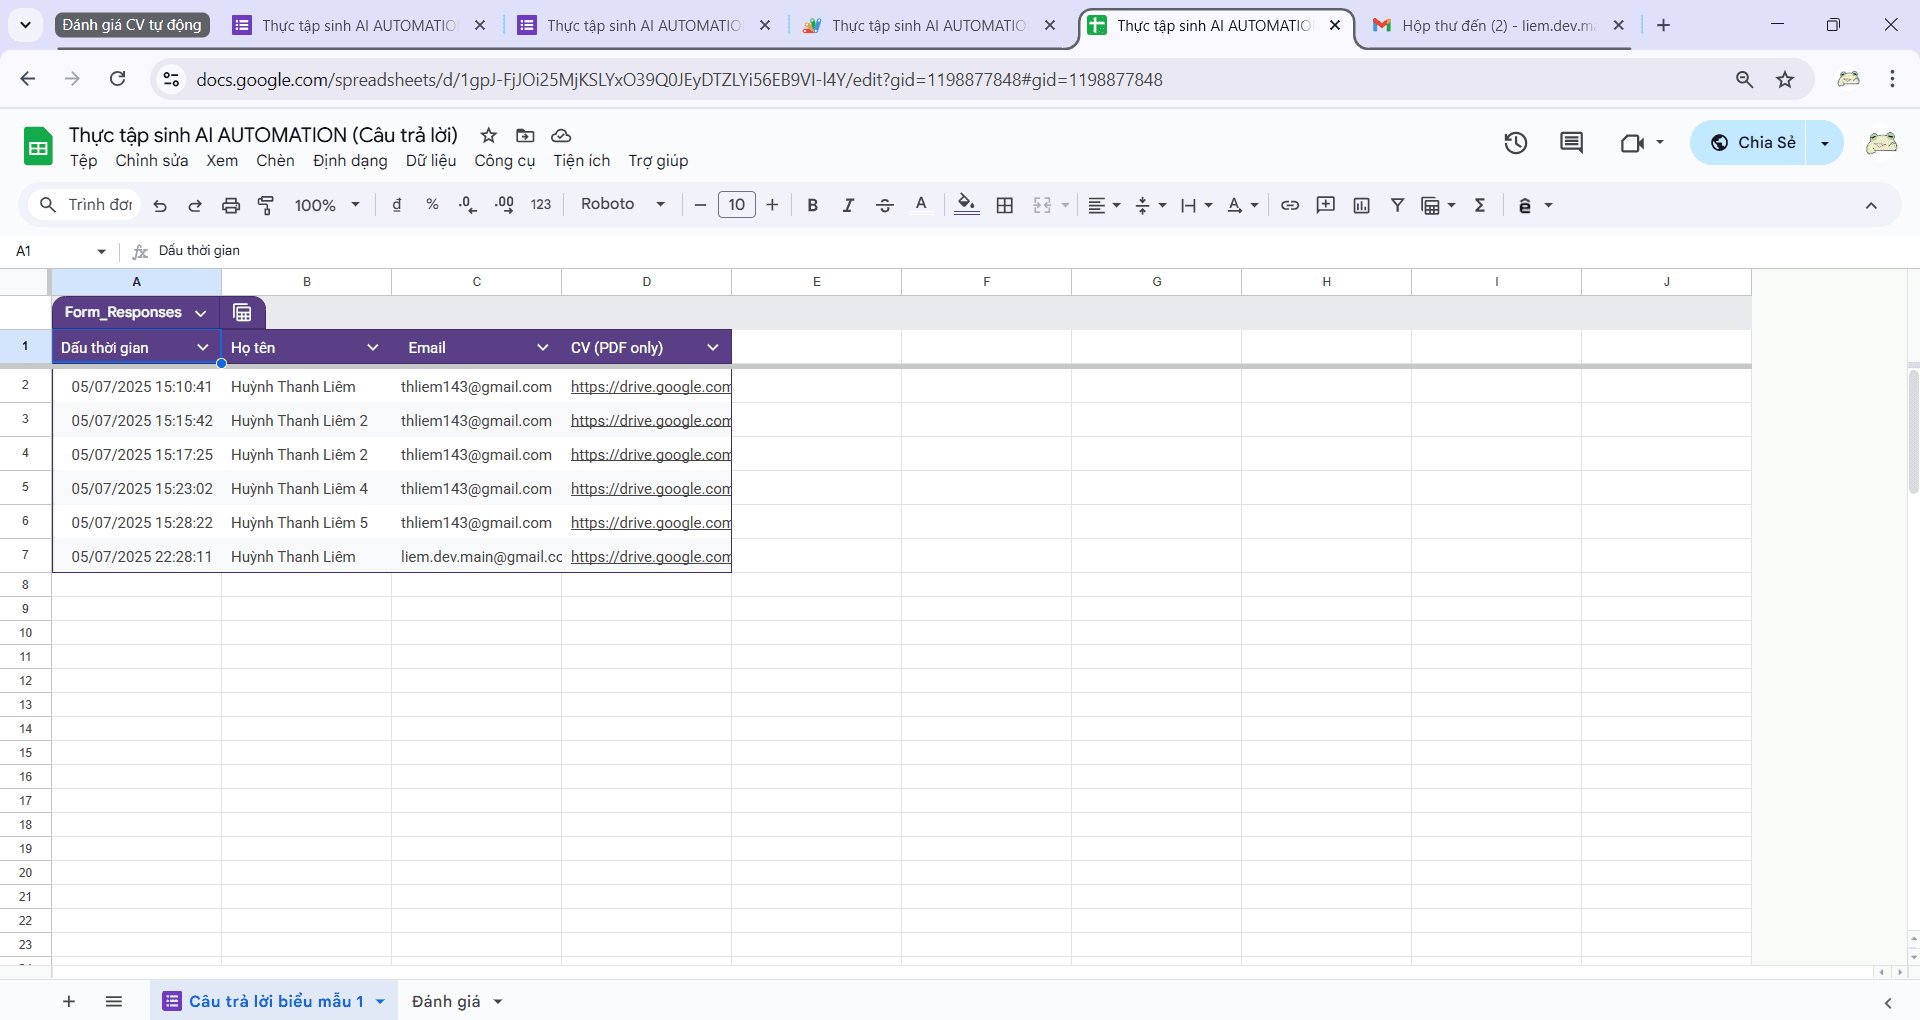Open version history clock icon

(1515, 143)
